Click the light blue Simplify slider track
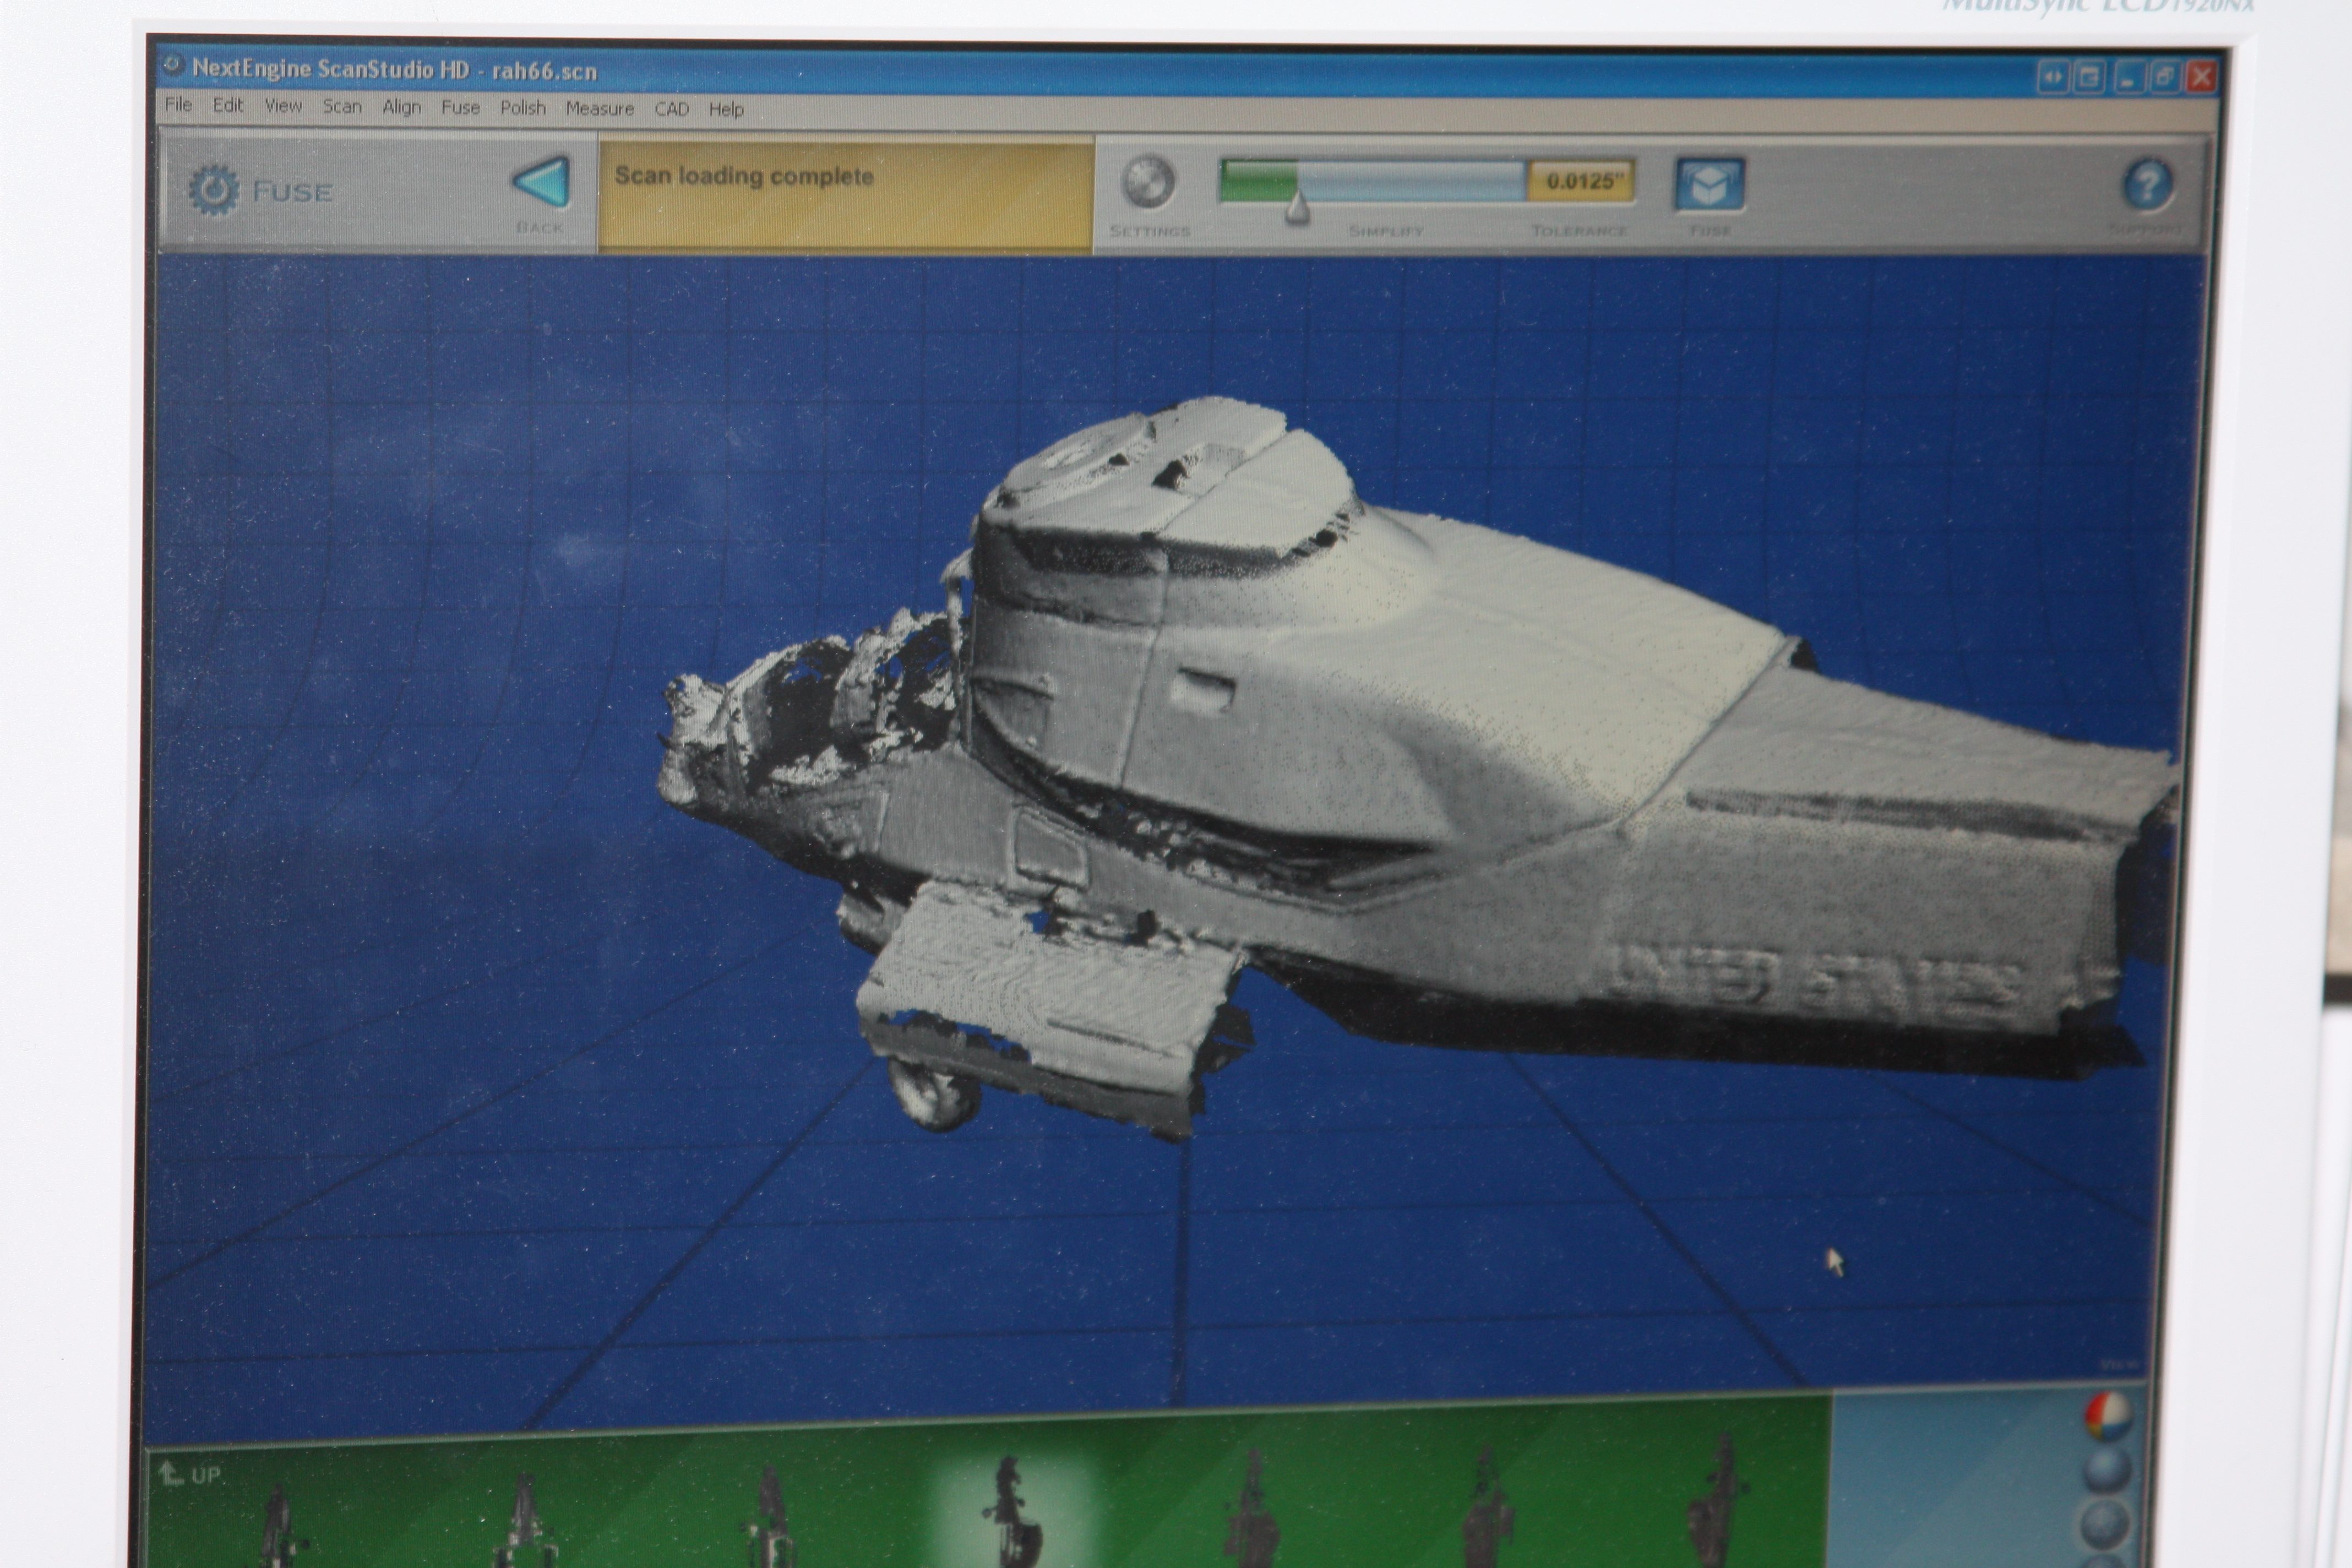The width and height of the screenshot is (2352, 1568). click(1412, 181)
